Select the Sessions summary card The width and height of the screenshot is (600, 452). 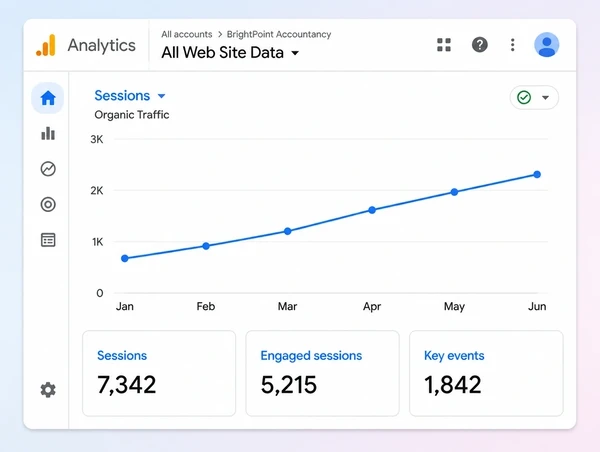[x=159, y=373]
